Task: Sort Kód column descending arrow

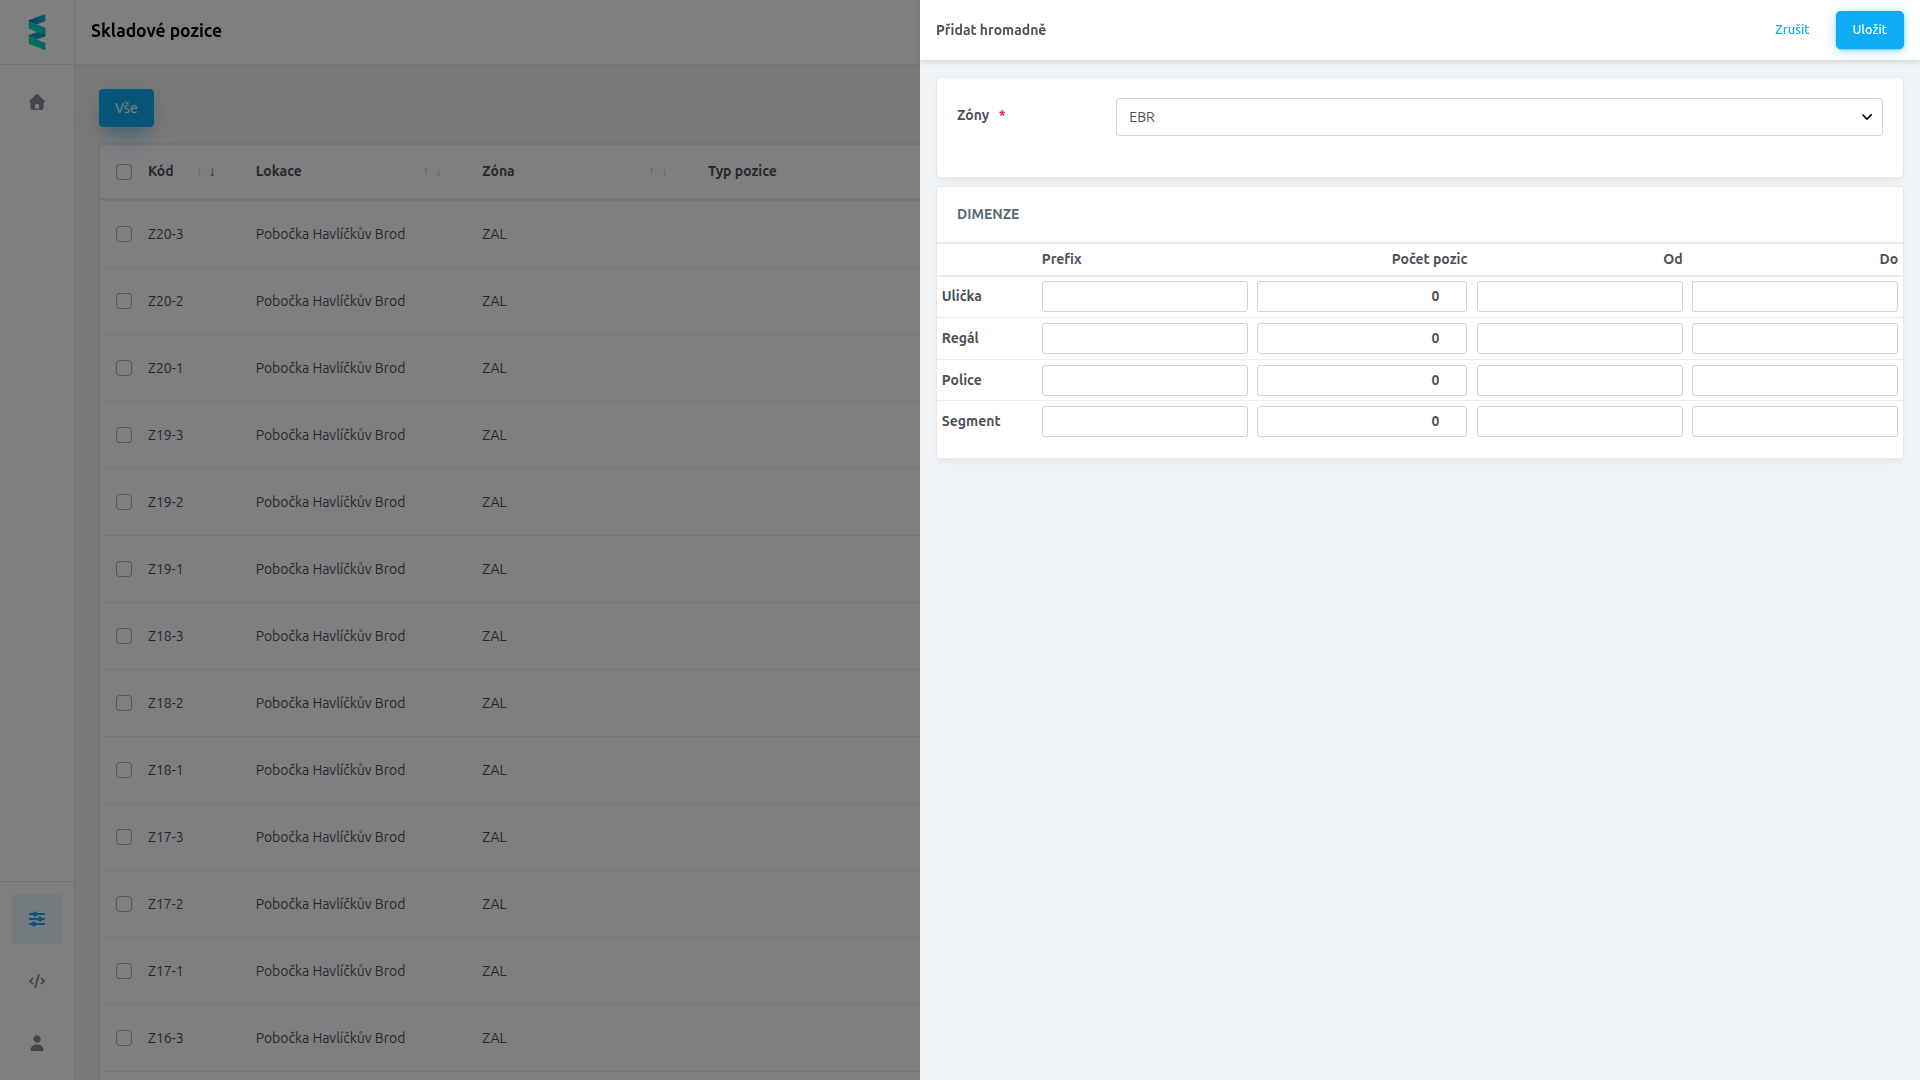Action: click(x=212, y=172)
